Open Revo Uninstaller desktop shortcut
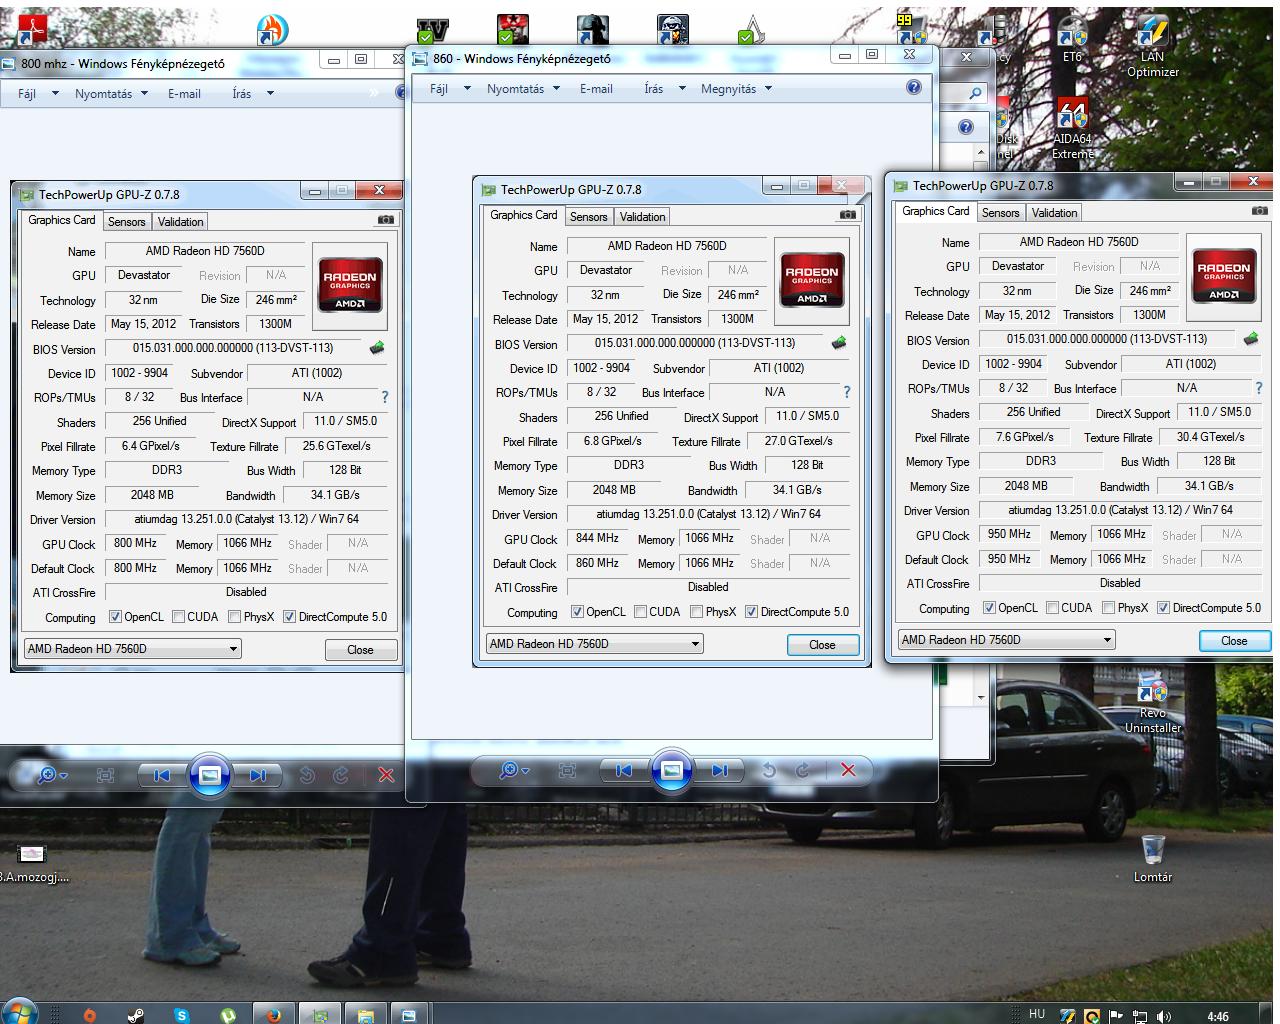 pyautogui.click(x=1152, y=704)
